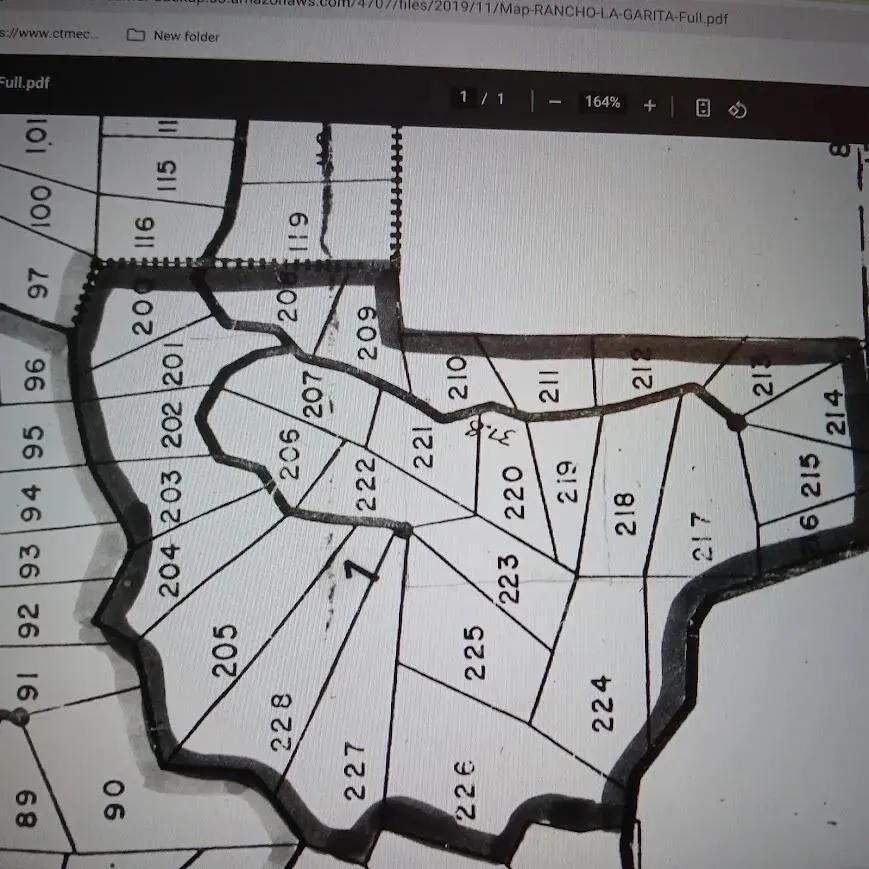Edit the 164% zoom level field

[x=602, y=102]
